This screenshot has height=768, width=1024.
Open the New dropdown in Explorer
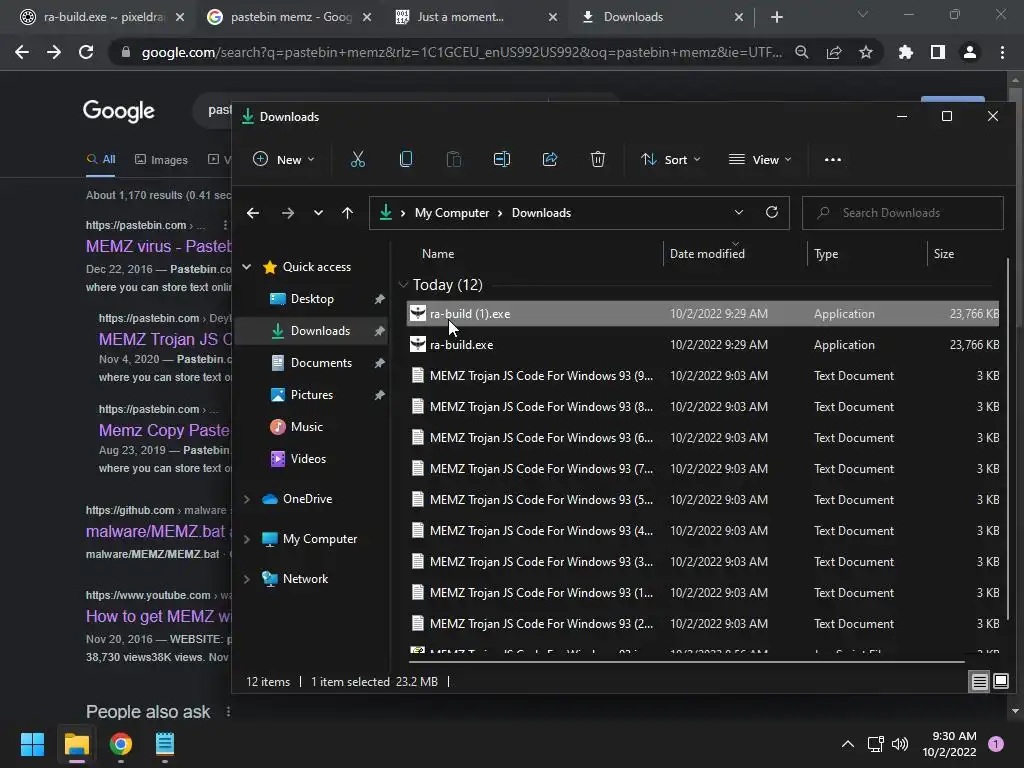(284, 159)
